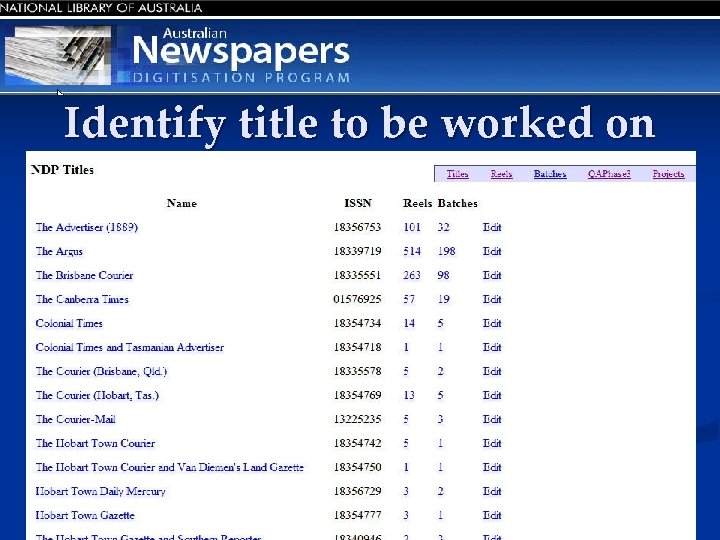The width and height of the screenshot is (720, 540).
Task: Open the 198 batches for The Argus
Action: coord(446,251)
